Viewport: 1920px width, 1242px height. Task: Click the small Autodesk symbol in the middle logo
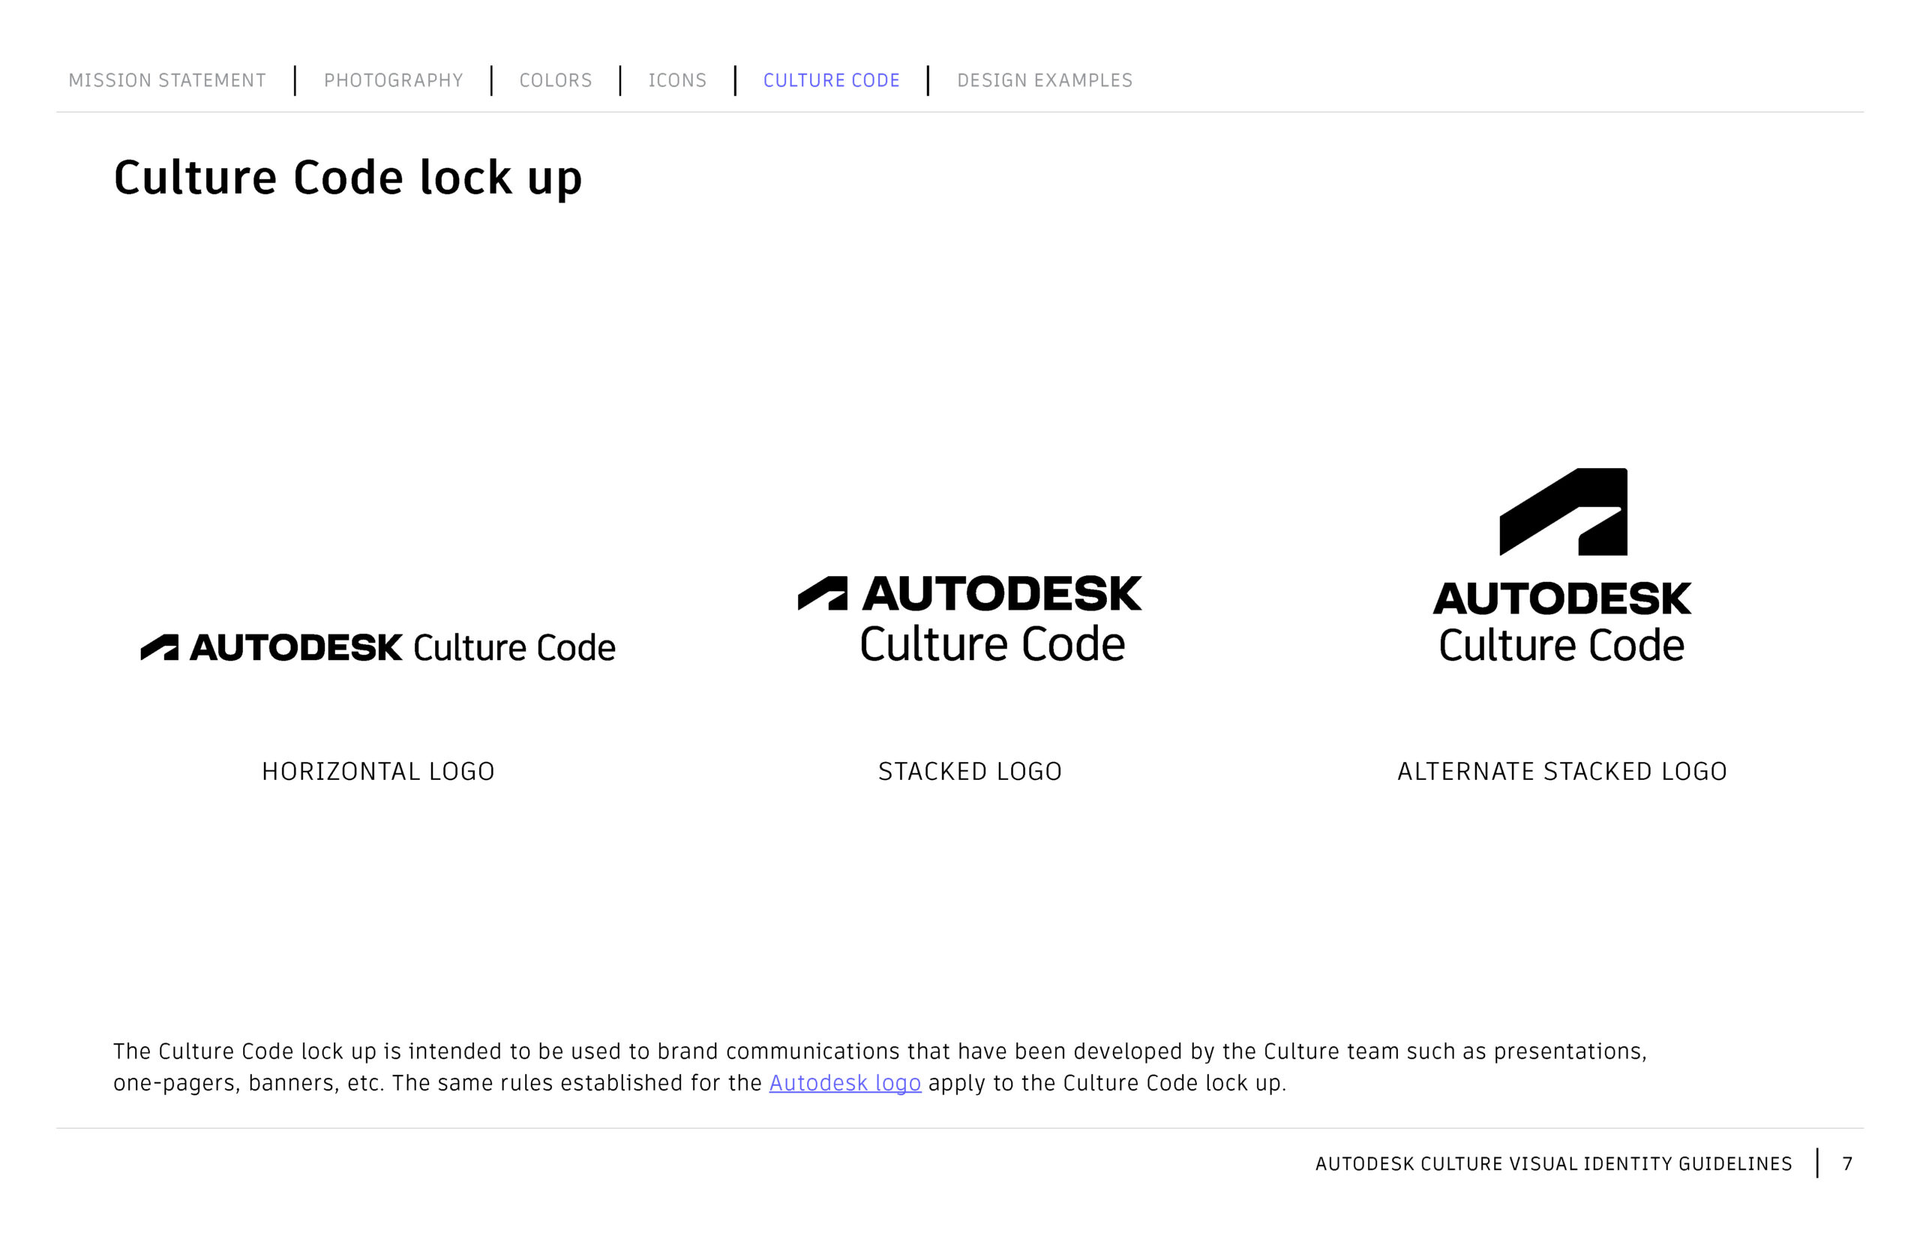tap(823, 594)
